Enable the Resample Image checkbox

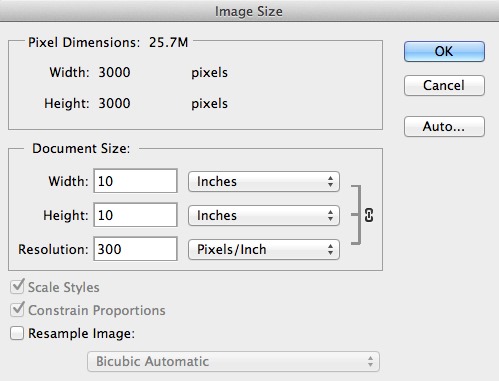tap(17, 333)
